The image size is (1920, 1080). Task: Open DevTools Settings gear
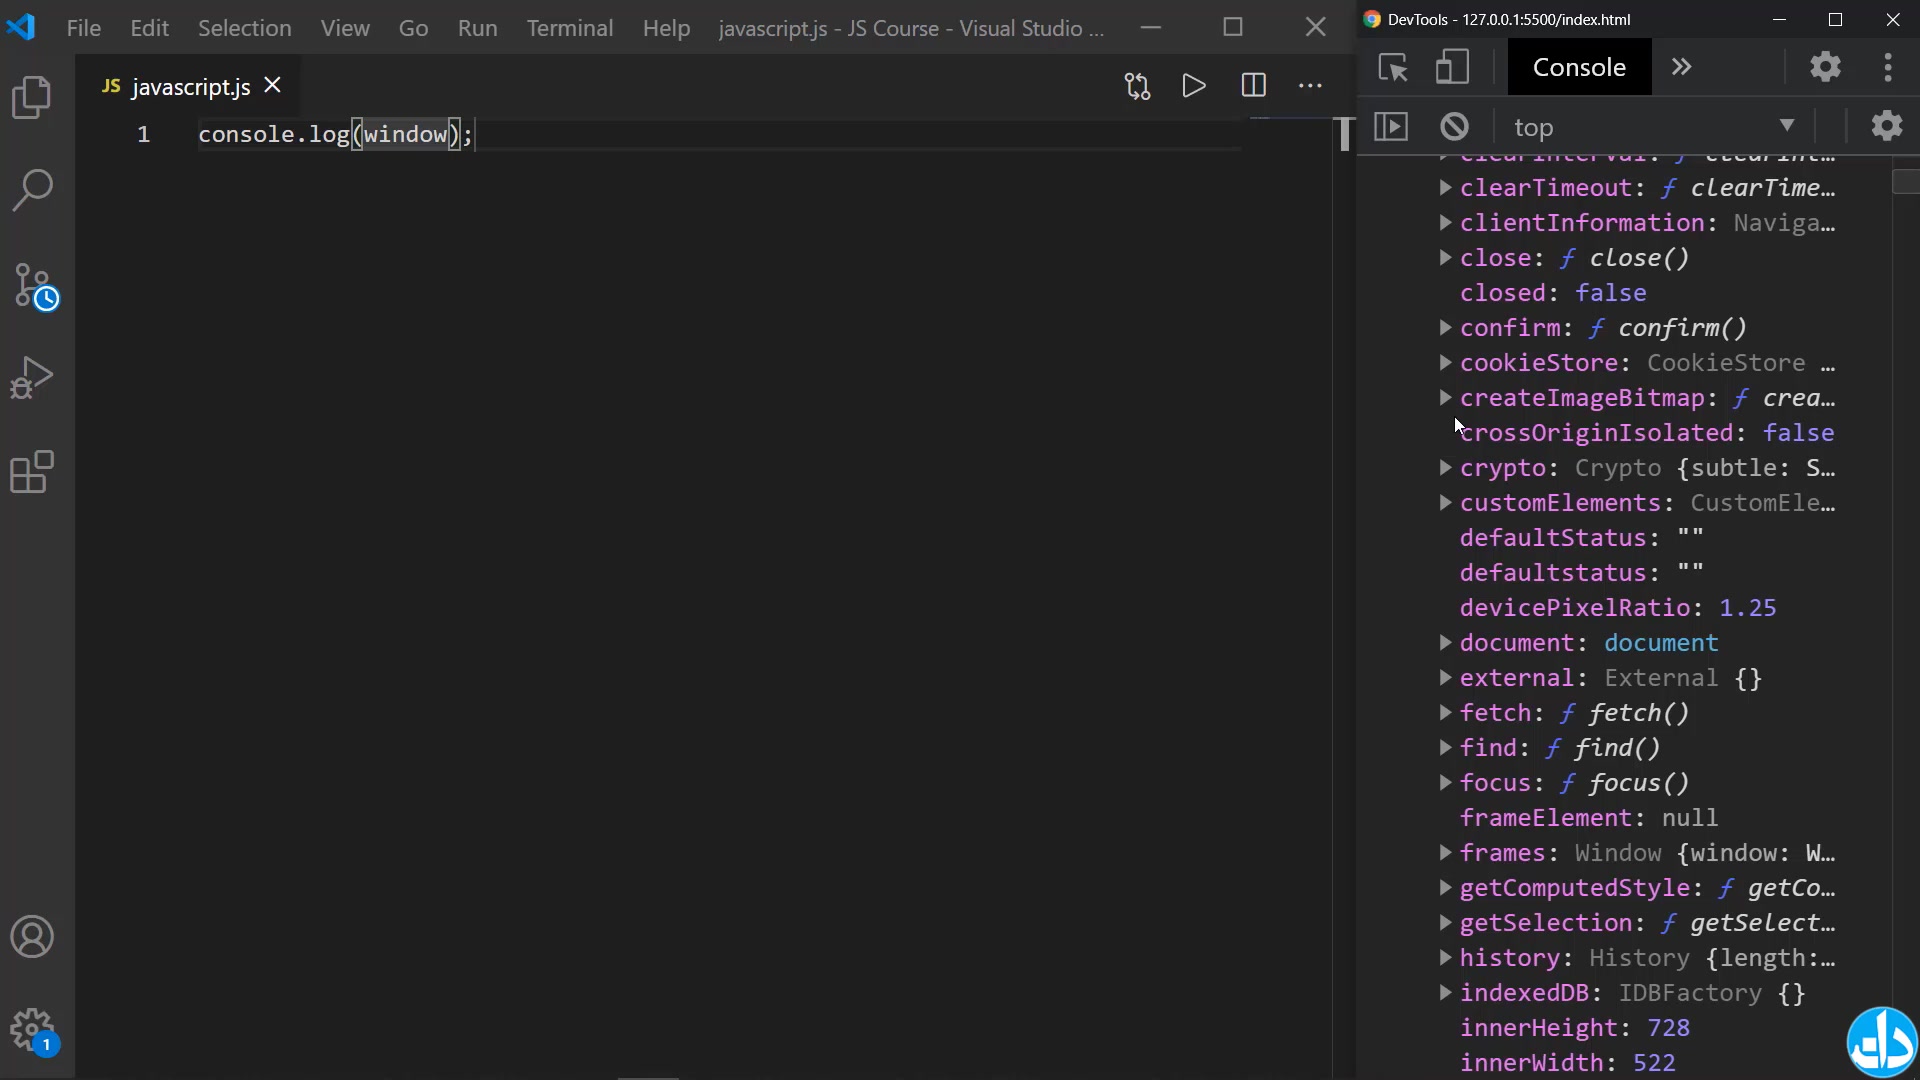pyautogui.click(x=1825, y=67)
